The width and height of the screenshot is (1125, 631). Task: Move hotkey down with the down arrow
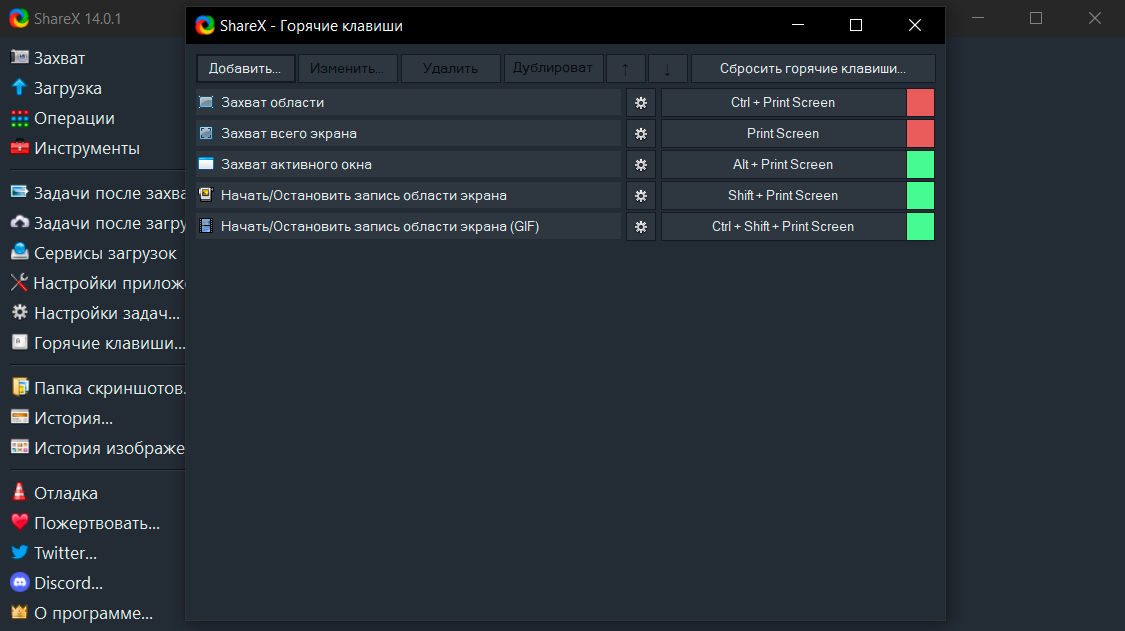coord(667,69)
